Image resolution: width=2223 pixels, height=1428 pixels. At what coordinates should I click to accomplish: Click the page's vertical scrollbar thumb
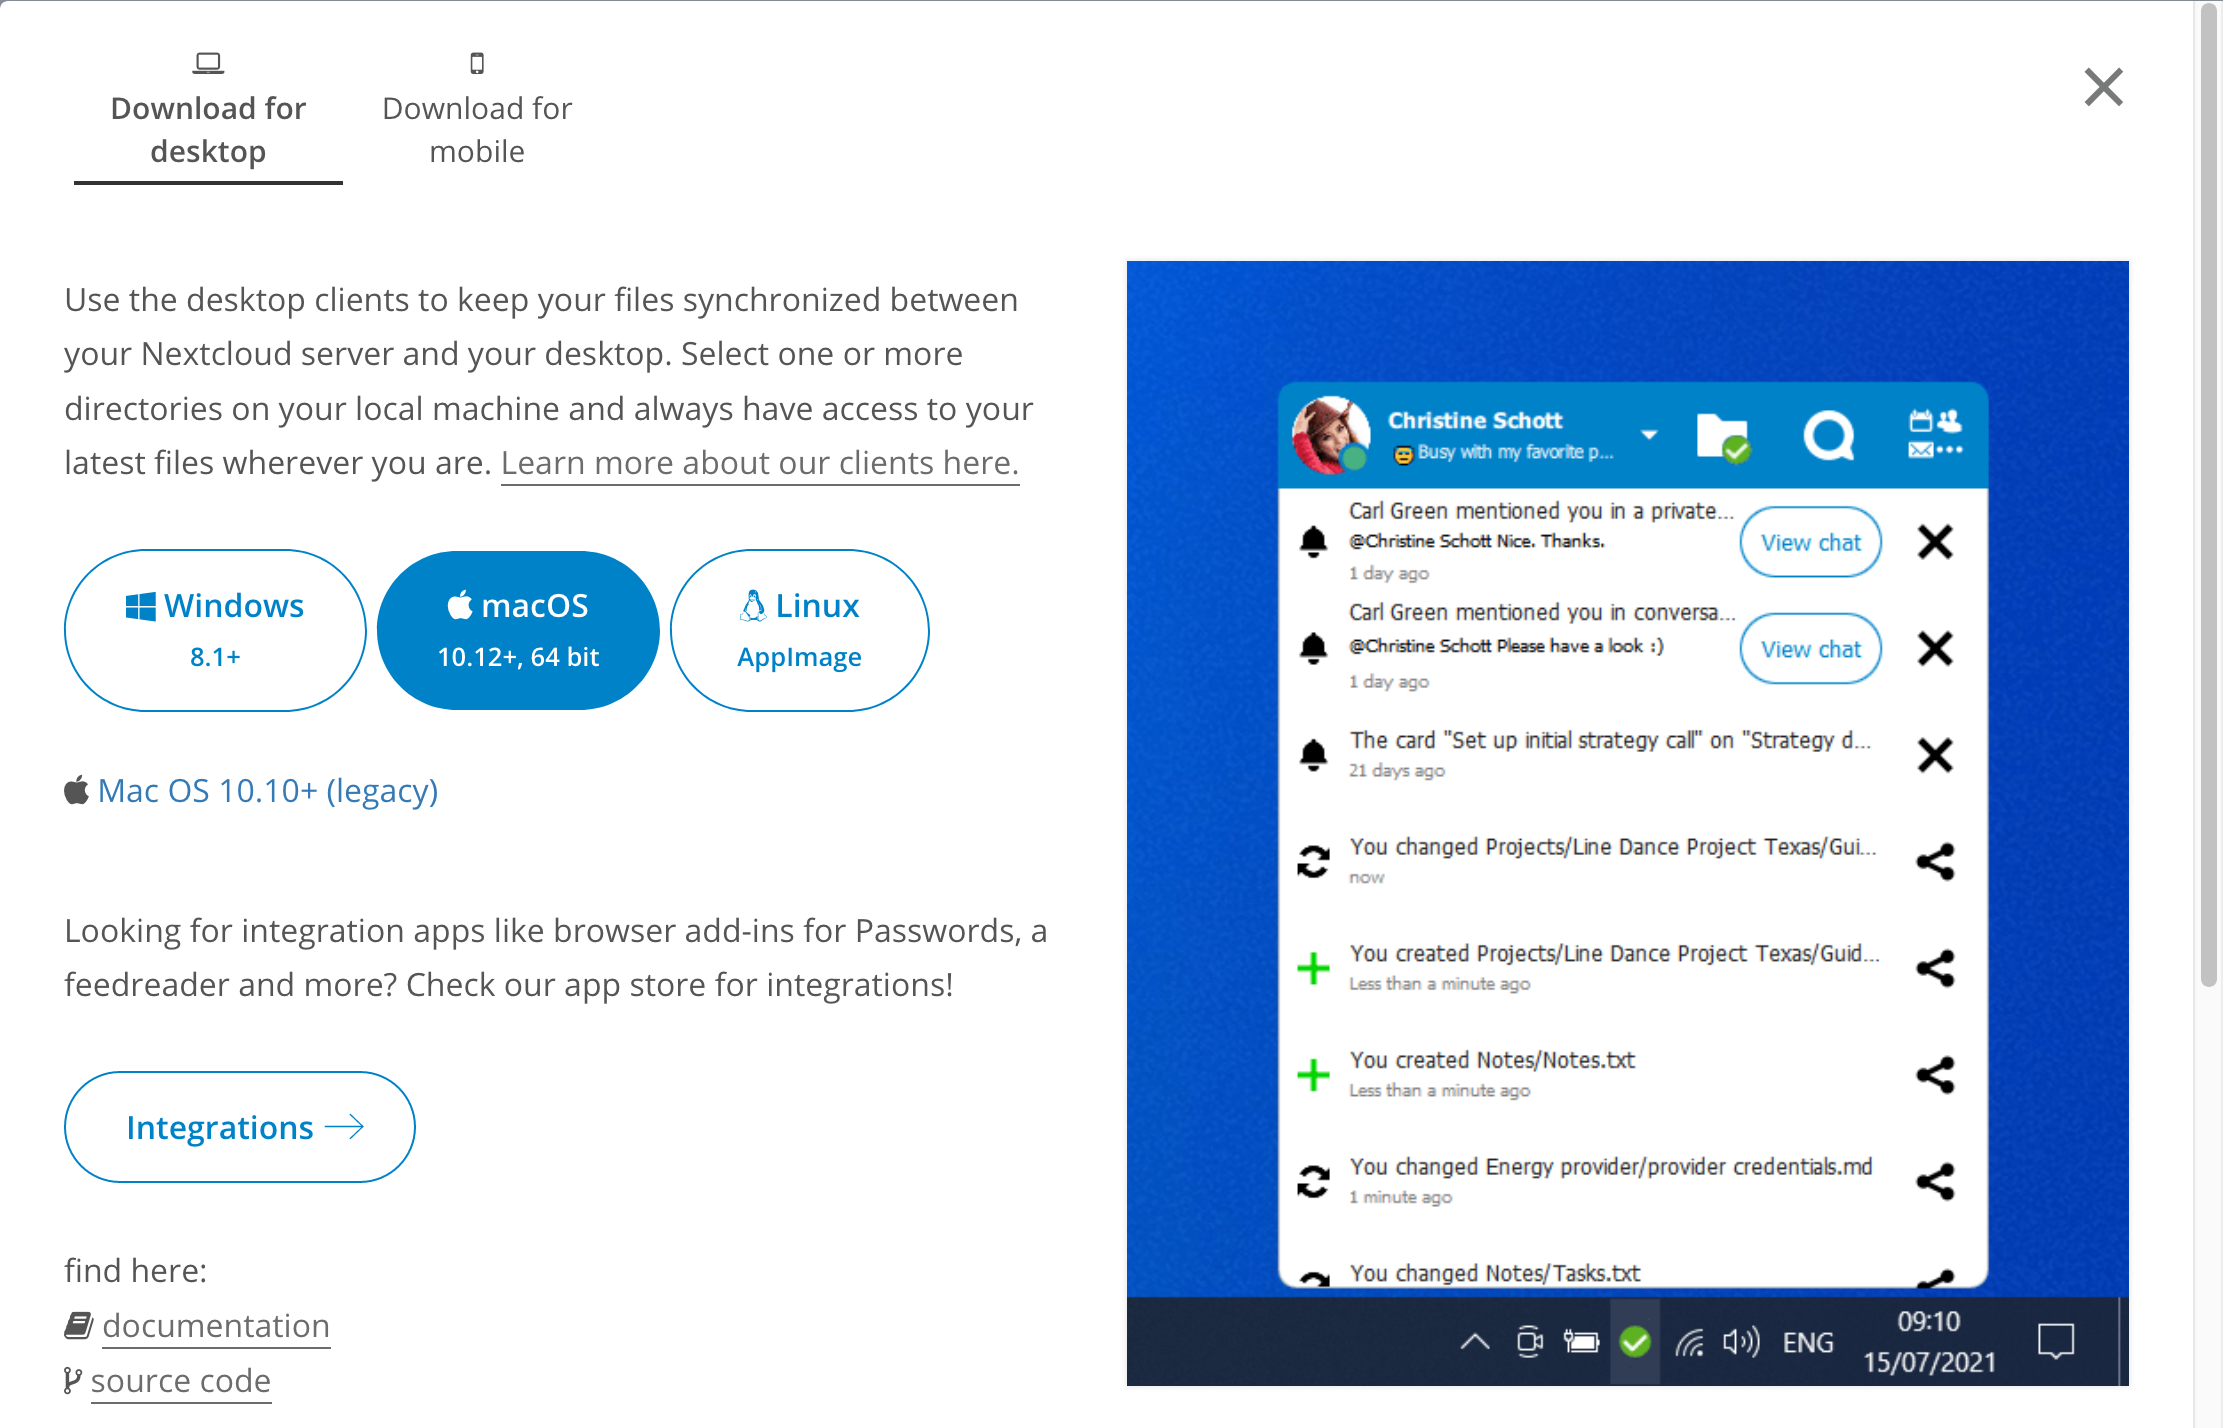point(2209,495)
